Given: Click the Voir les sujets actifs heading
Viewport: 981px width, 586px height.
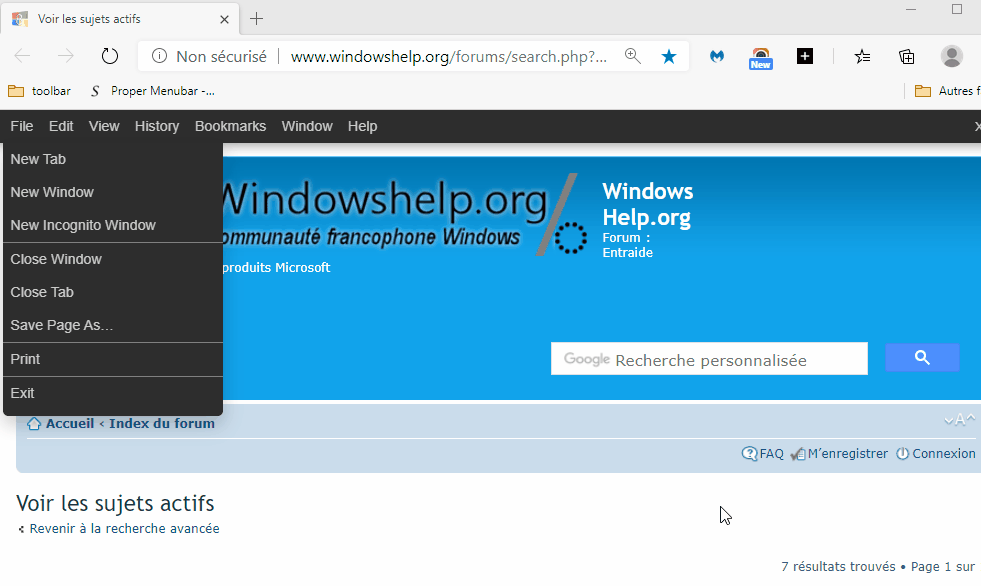Looking at the screenshot, I should pyautogui.click(x=115, y=503).
